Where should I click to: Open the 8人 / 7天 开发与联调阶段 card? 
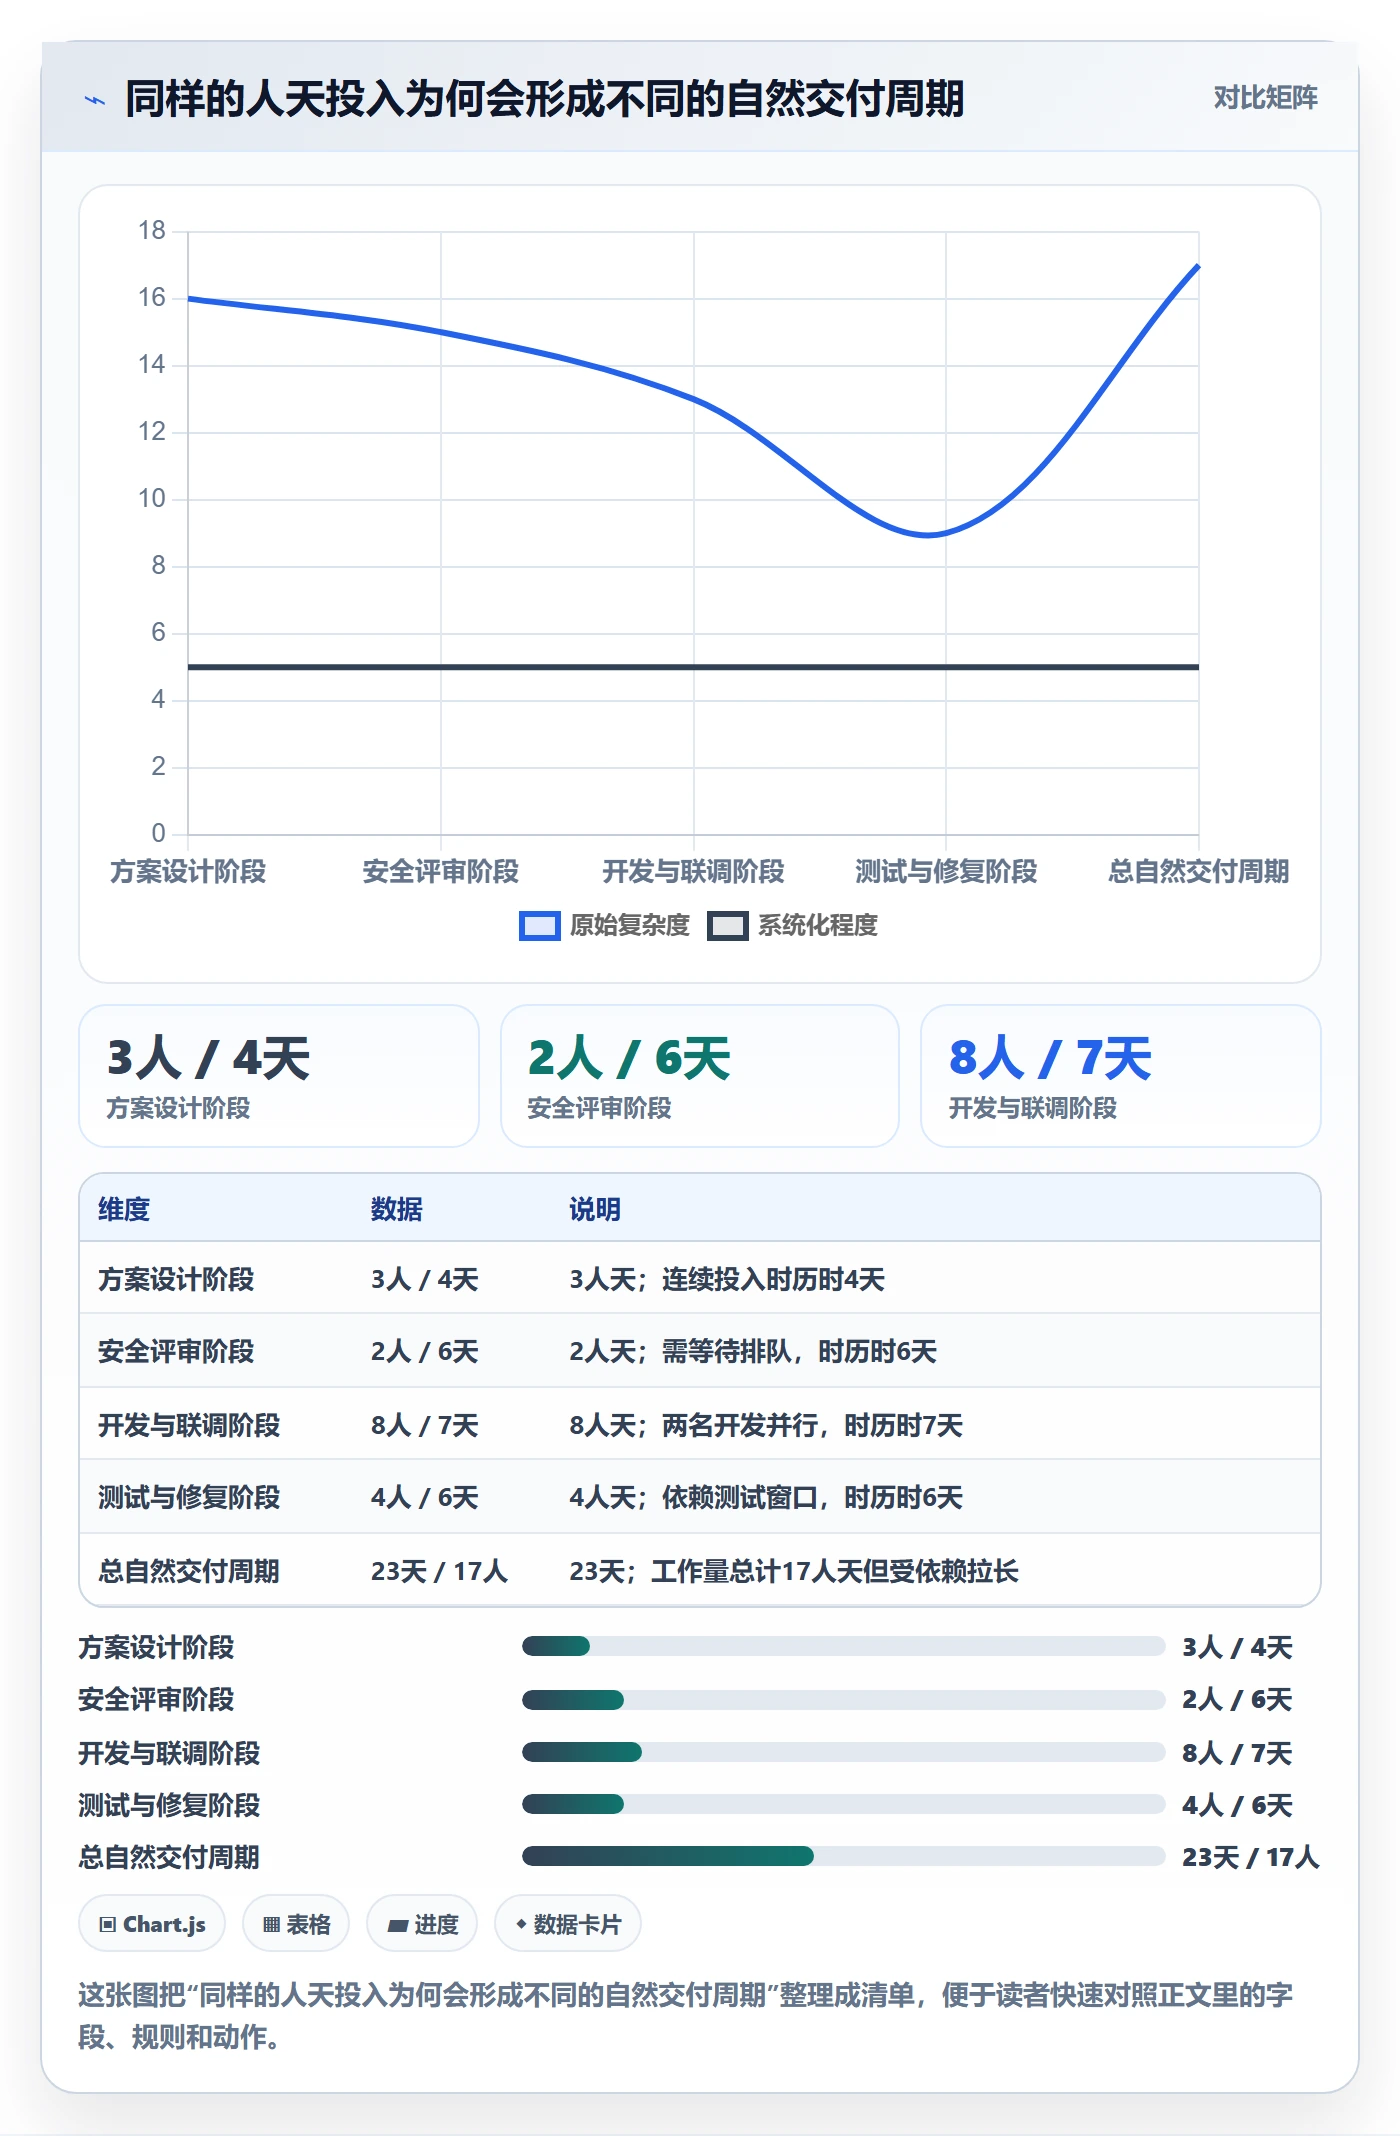click(1121, 1076)
